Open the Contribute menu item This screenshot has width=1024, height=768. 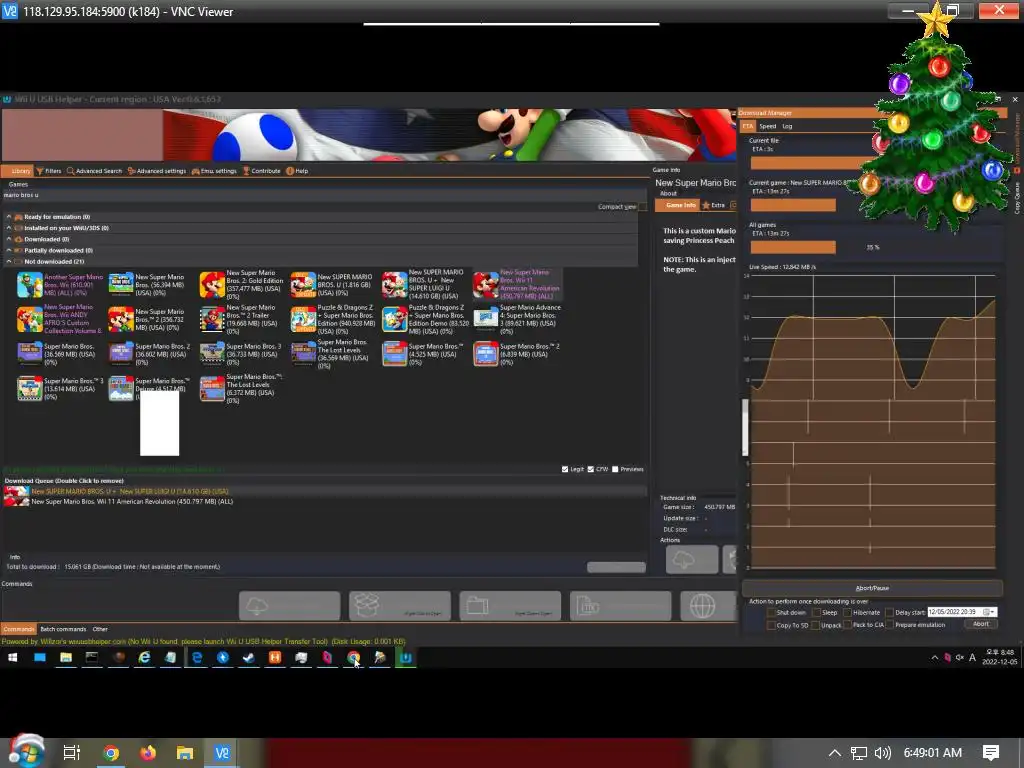coord(262,171)
